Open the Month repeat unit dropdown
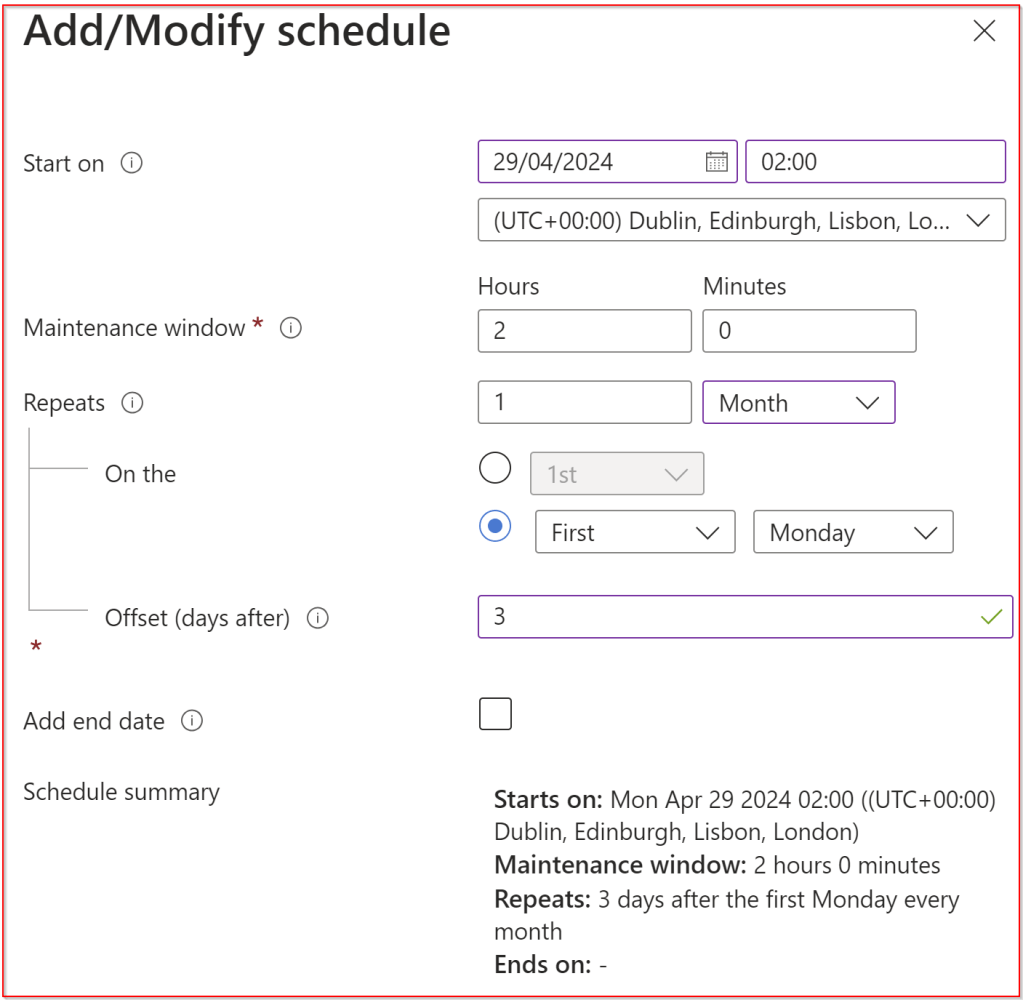The height and width of the screenshot is (1000, 1023). (798, 403)
